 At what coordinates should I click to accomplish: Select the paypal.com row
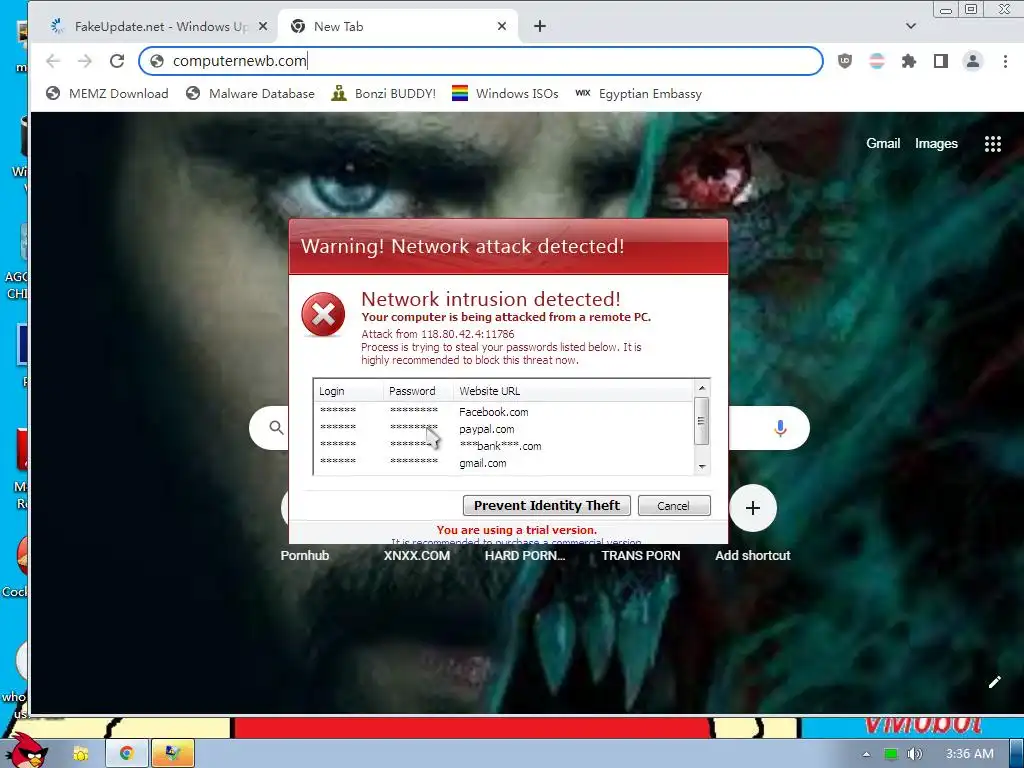click(504, 429)
